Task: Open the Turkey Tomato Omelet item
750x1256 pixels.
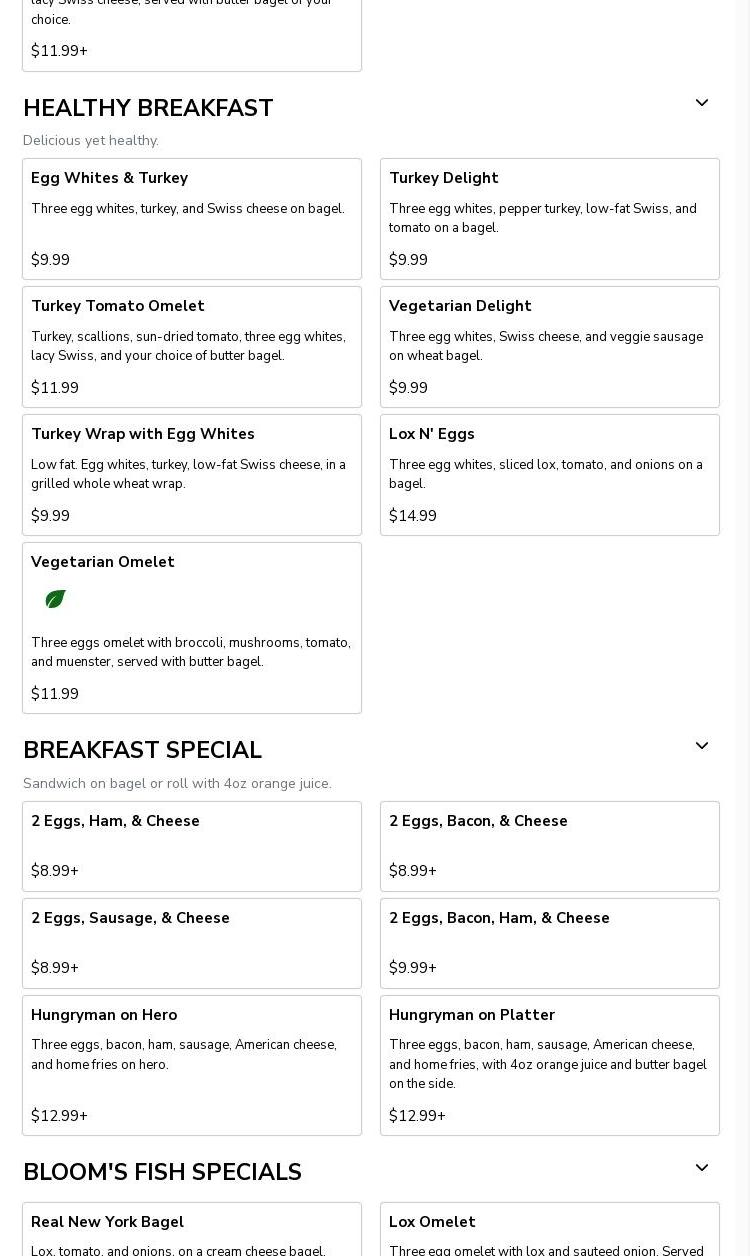Action: coord(191,347)
